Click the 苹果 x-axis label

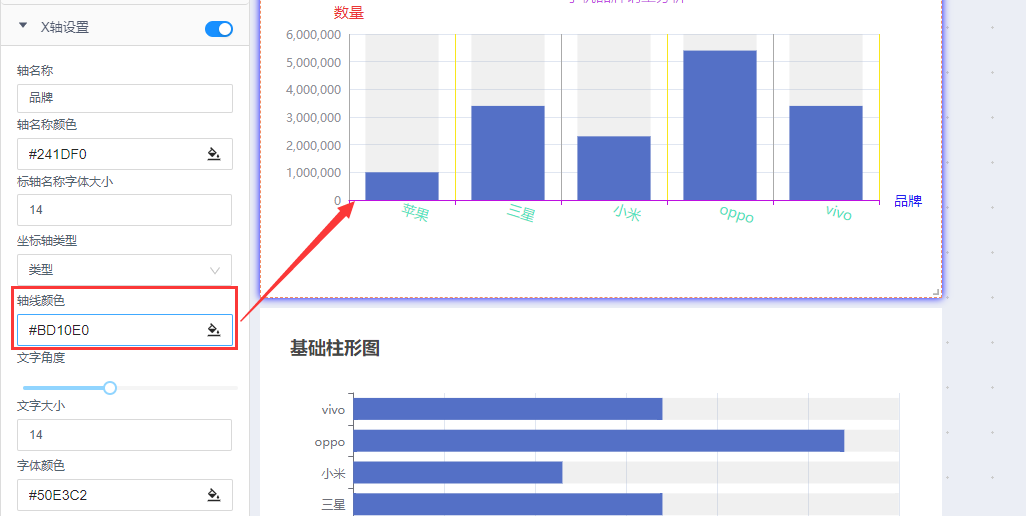click(416, 213)
